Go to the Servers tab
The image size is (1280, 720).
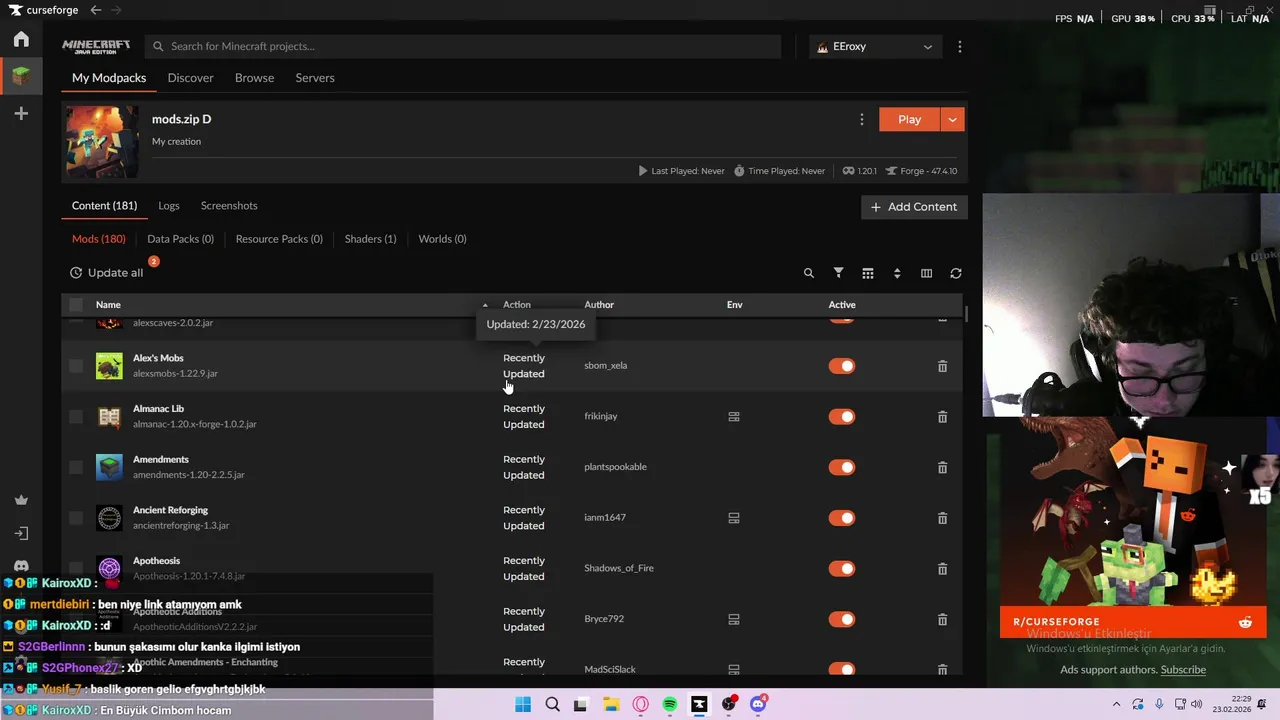[x=315, y=78]
